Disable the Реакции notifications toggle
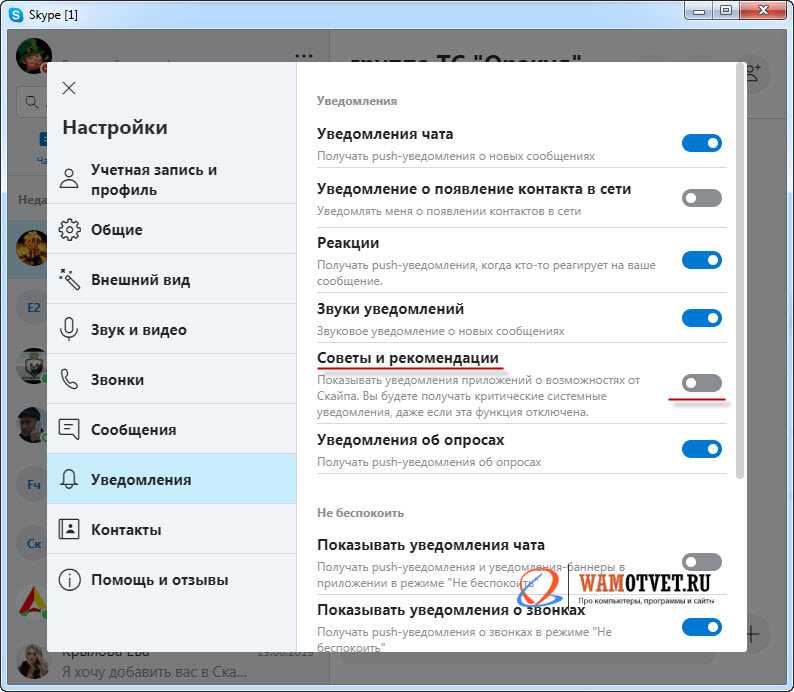794x692 pixels. pos(701,260)
